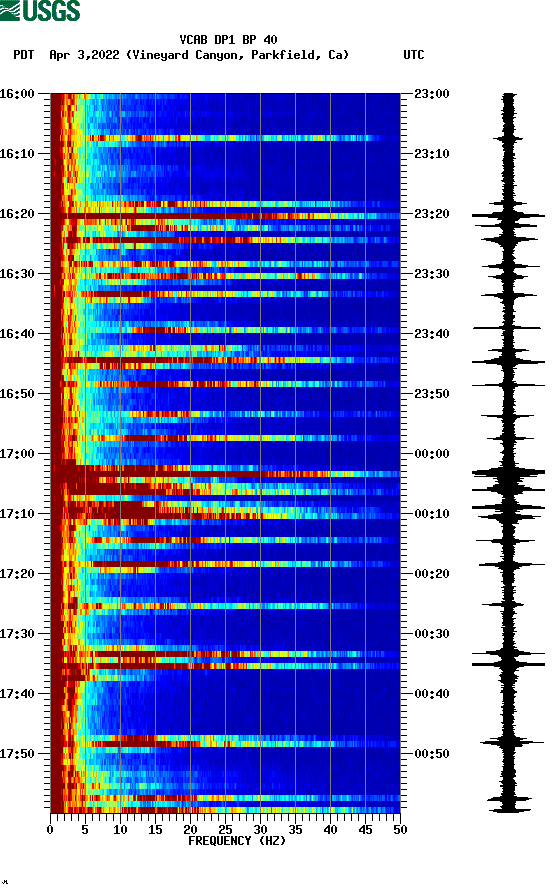Click the '35' frequency axis tick label
552x893 pixels.
coord(295,830)
